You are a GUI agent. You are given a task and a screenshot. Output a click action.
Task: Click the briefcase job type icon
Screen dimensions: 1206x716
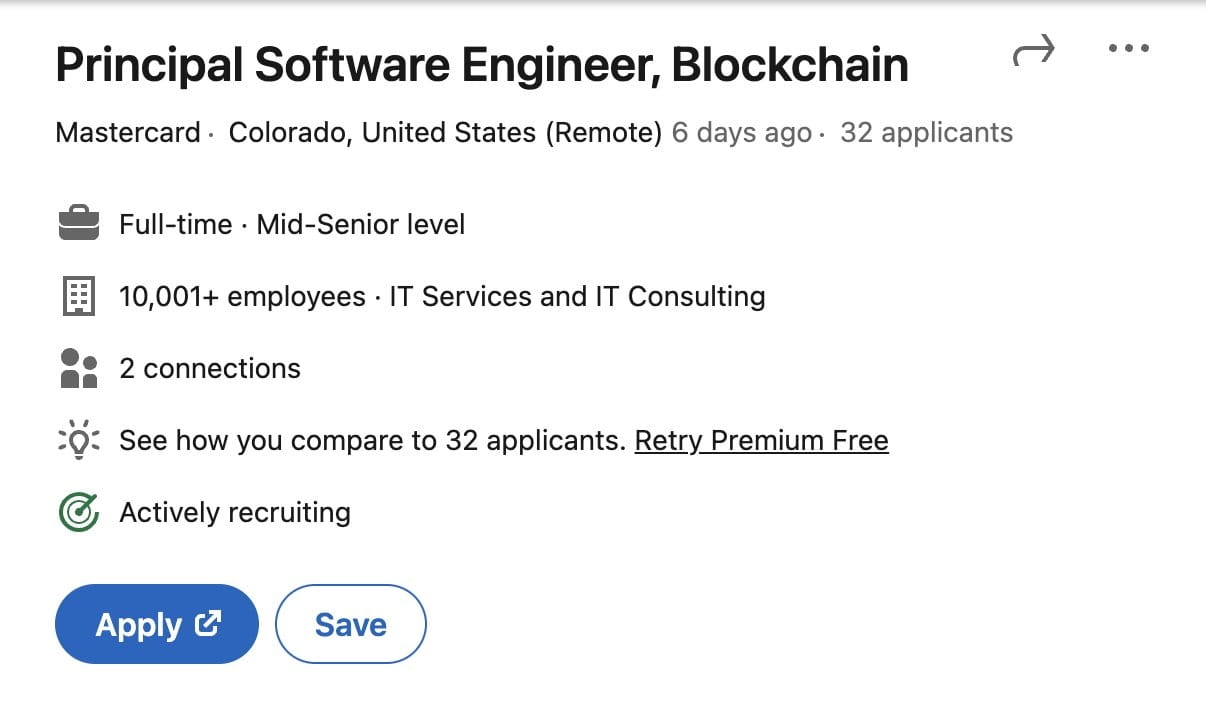point(79,224)
